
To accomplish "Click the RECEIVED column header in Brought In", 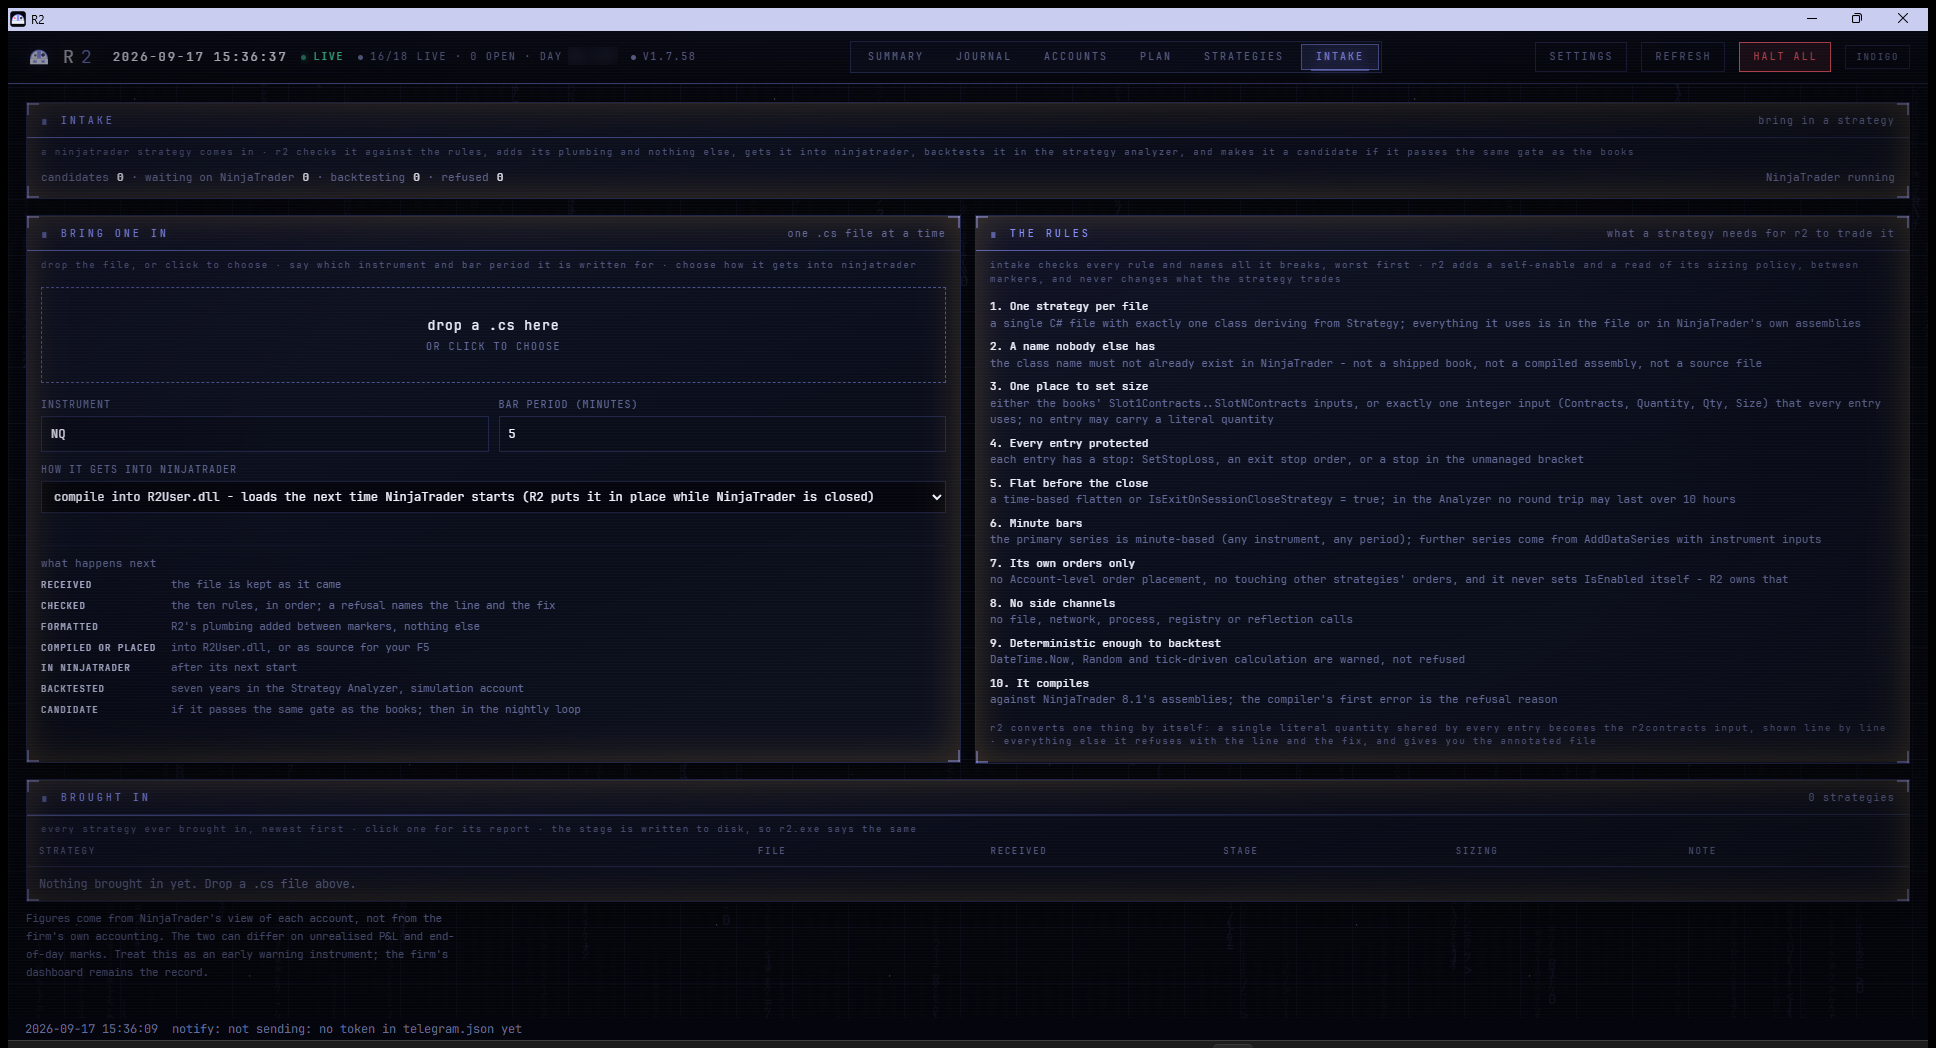I will [1018, 851].
